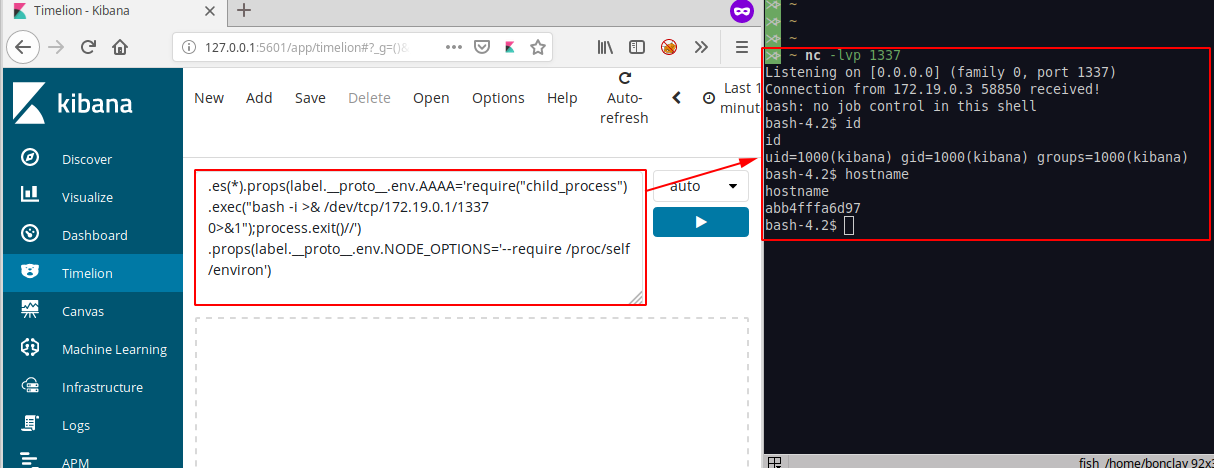Go to Dashboard in Kibana sidebar
Image resolution: width=1214 pixels, height=468 pixels.
92,235
